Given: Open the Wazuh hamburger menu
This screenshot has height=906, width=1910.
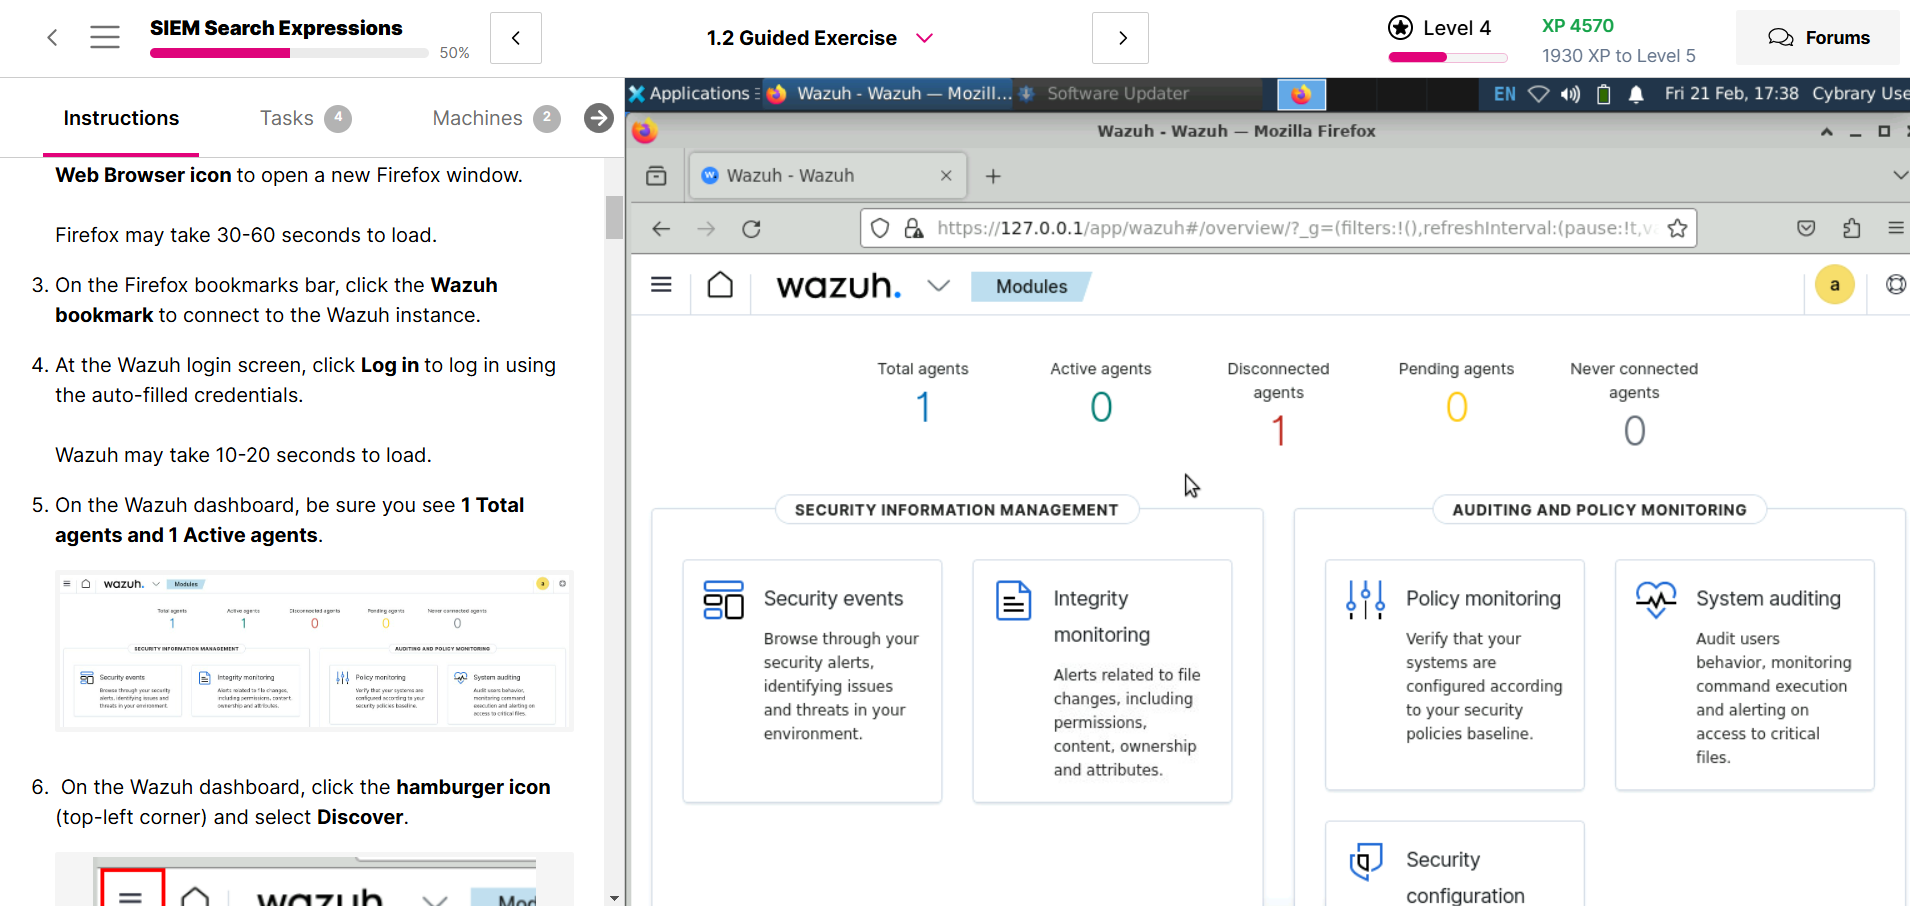Looking at the screenshot, I should (x=661, y=285).
